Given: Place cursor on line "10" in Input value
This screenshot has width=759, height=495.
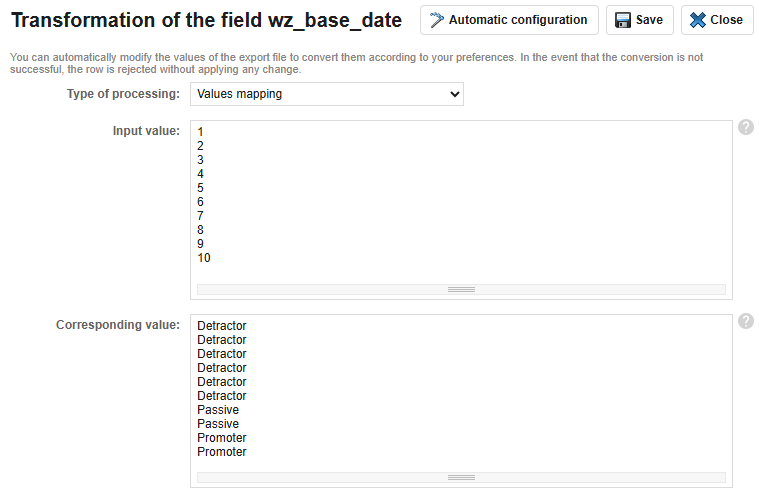Looking at the screenshot, I should (x=204, y=258).
